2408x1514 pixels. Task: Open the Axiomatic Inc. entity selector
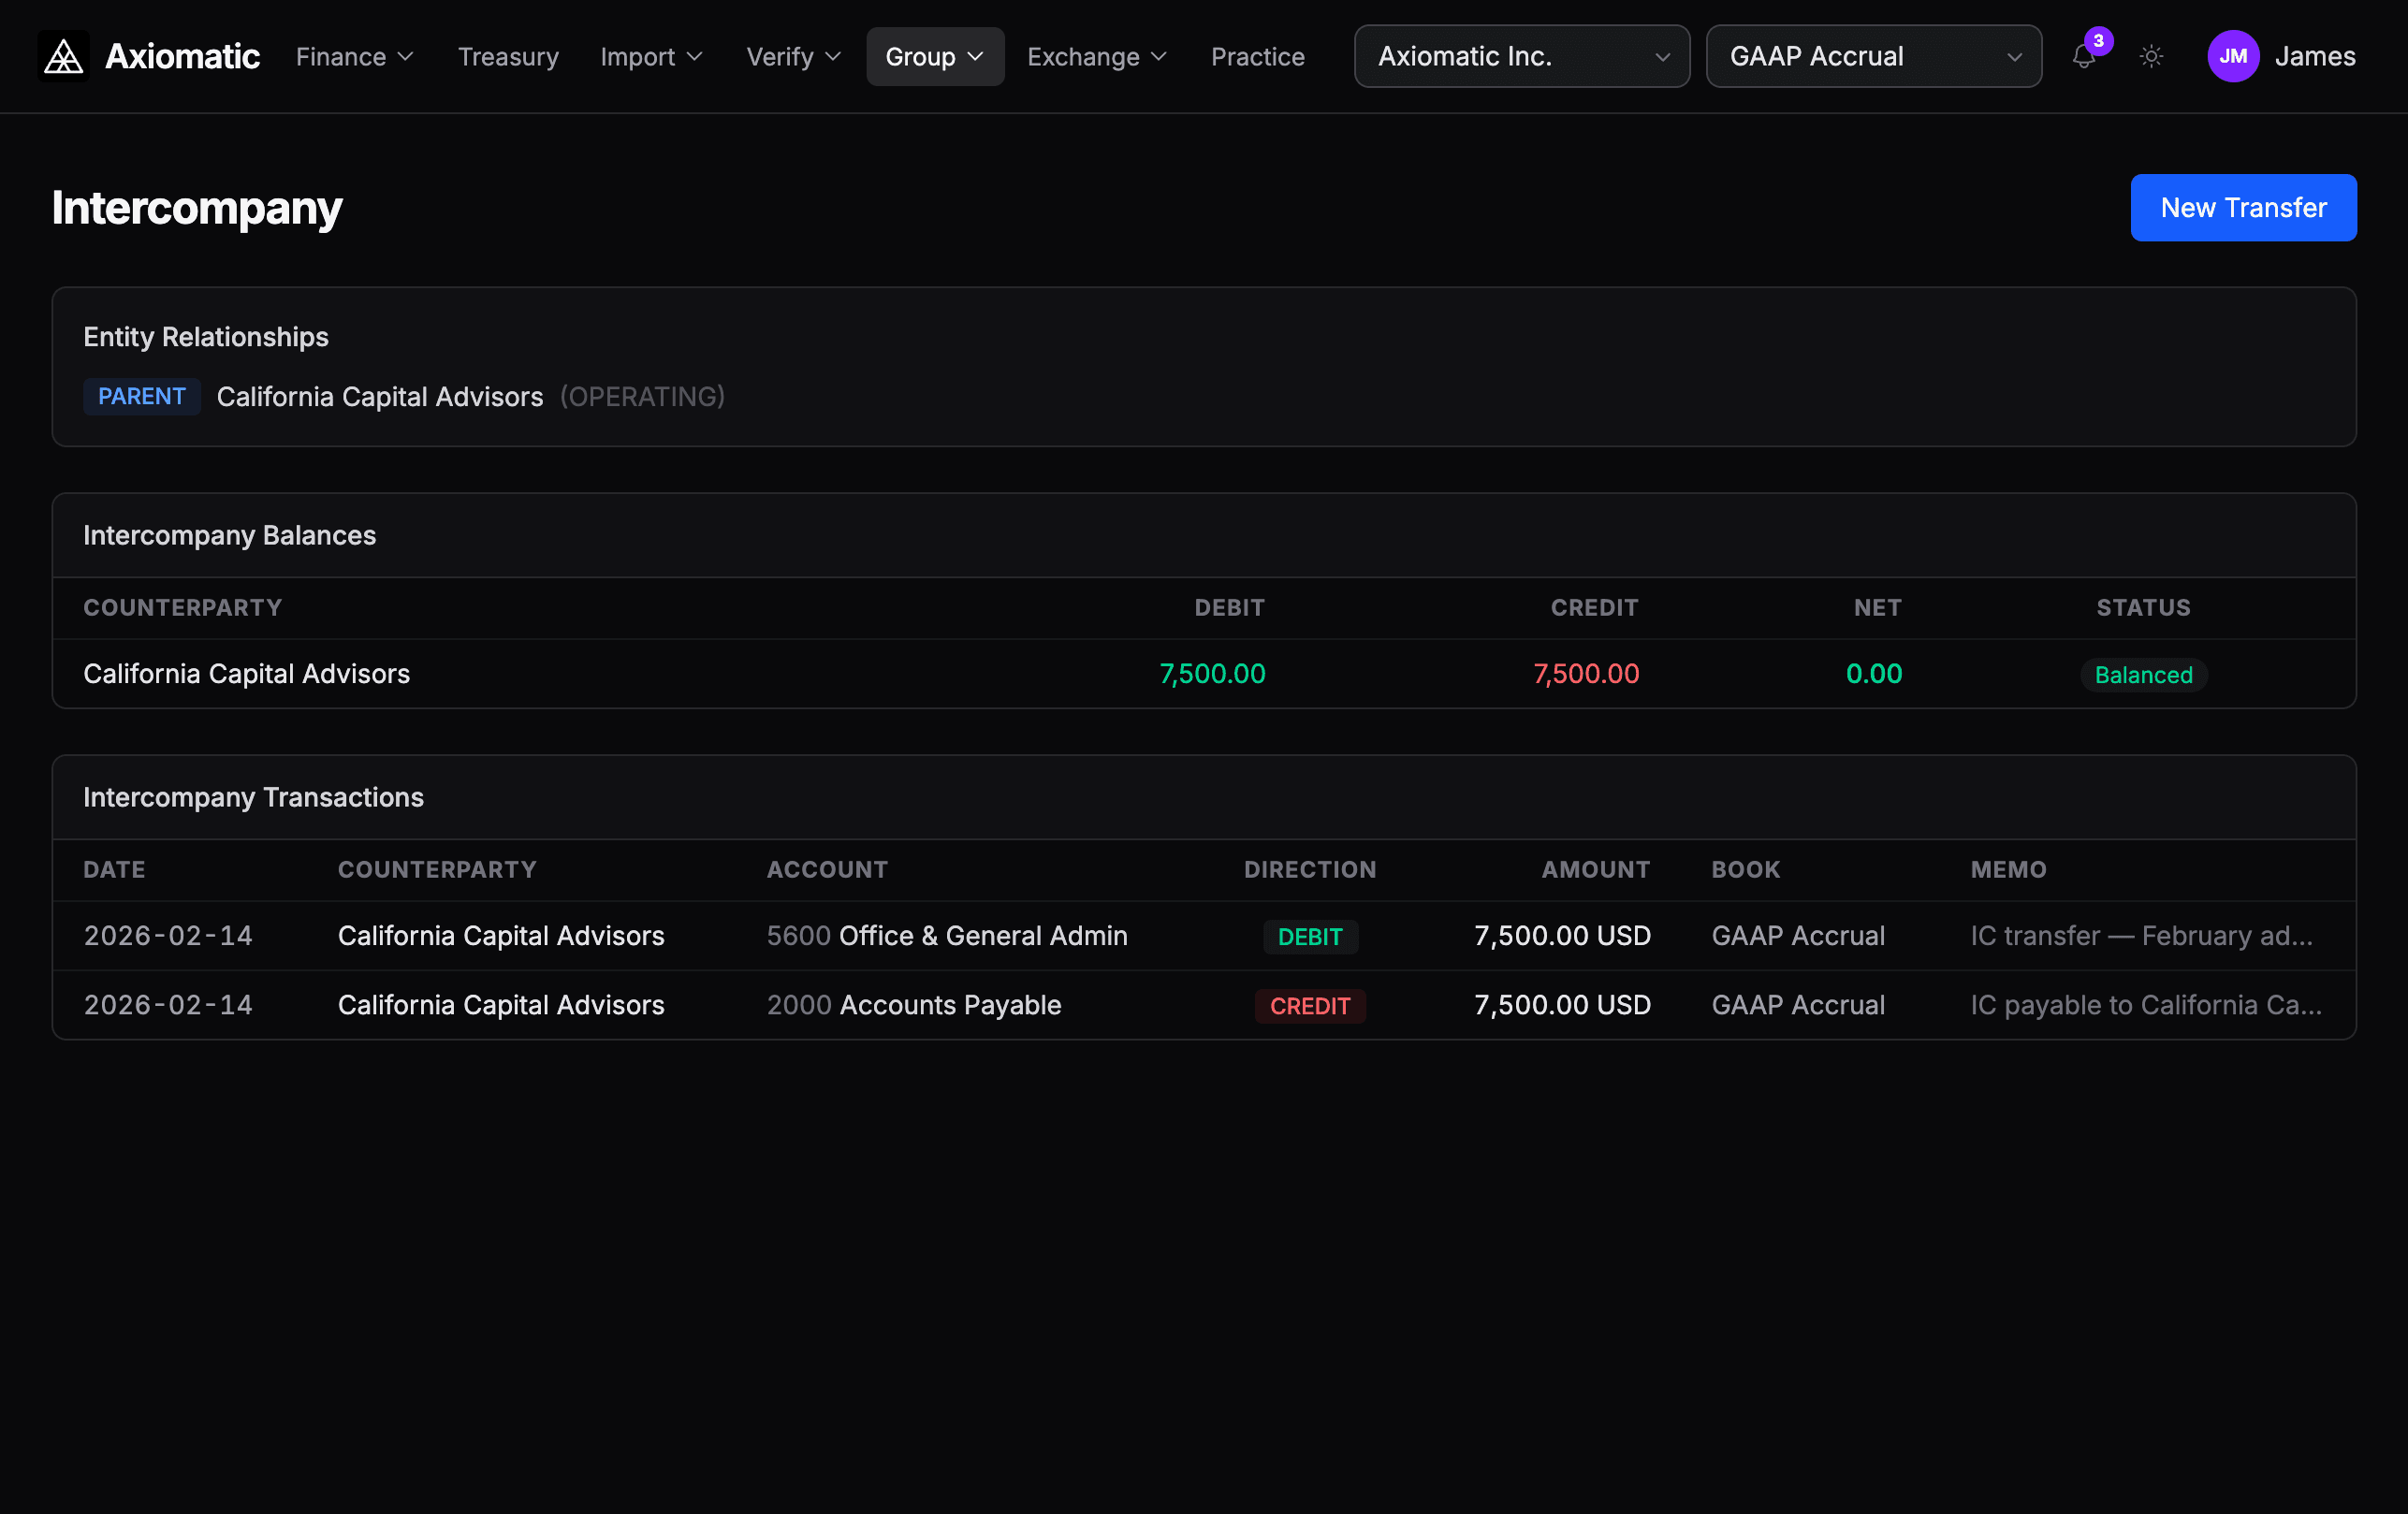(x=1521, y=57)
